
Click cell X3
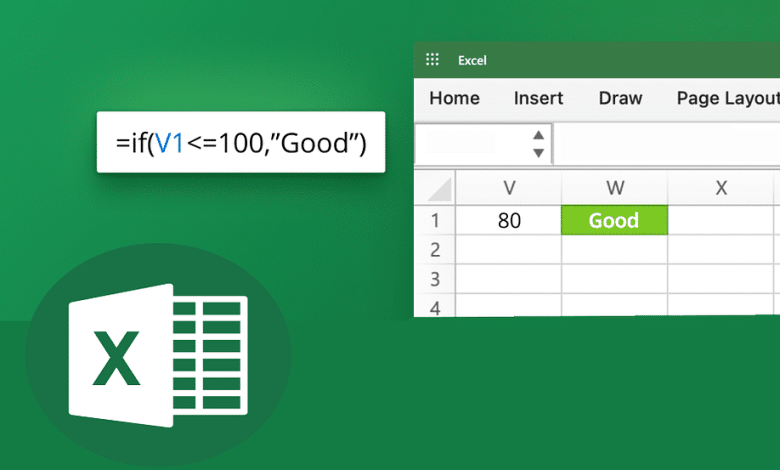click(721, 279)
